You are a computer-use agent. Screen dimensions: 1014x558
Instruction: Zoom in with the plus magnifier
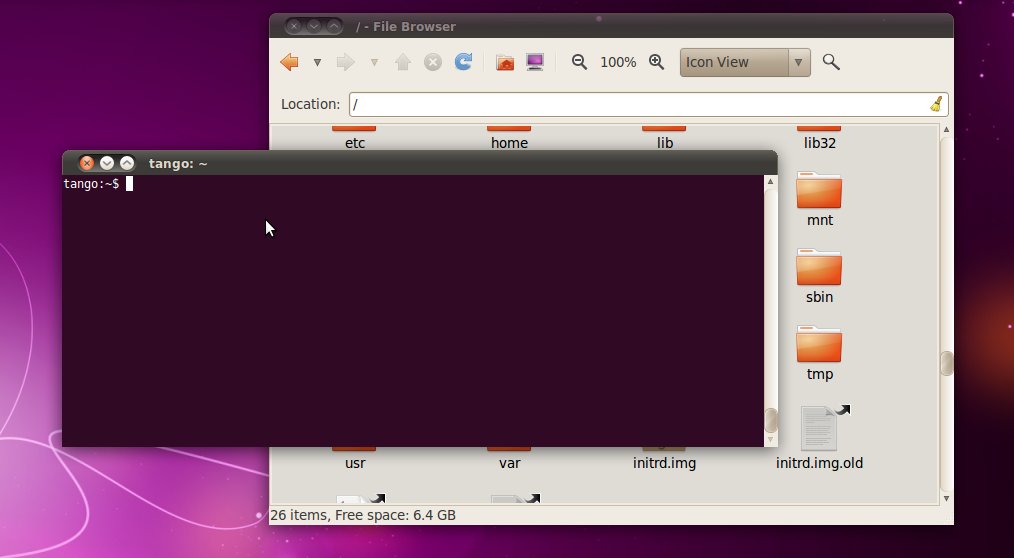click(x=656, y=62)
